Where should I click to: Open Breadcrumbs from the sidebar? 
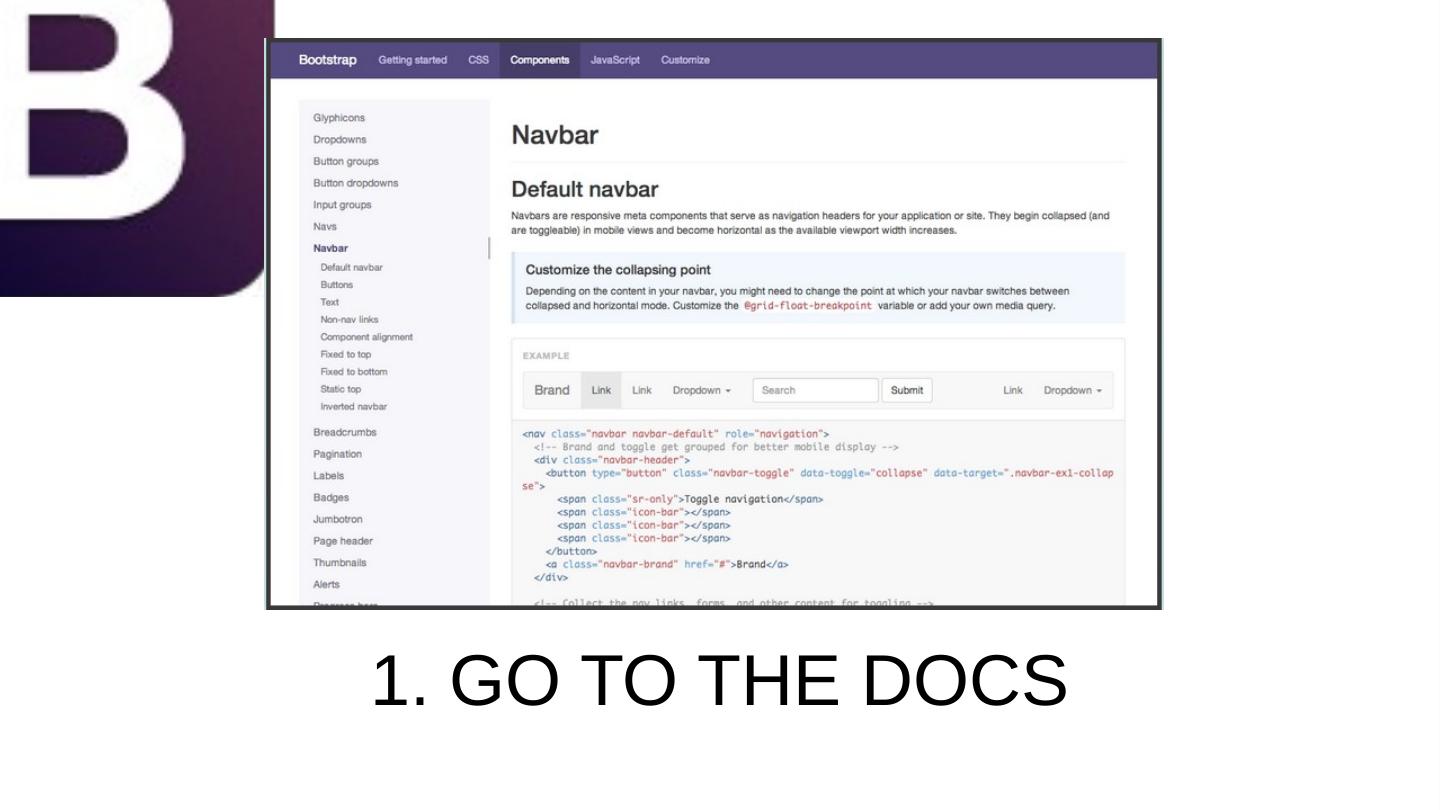click(345, 432)
